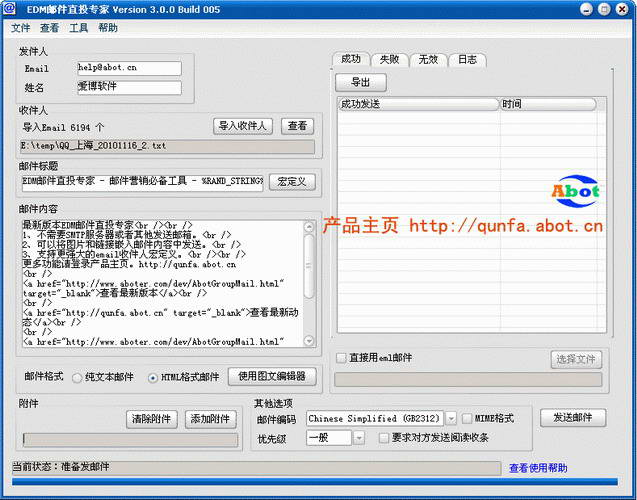Viewport: 637px width, 500px height.
Task: Click the 宏定义 button
Action: tap(292, 182)
